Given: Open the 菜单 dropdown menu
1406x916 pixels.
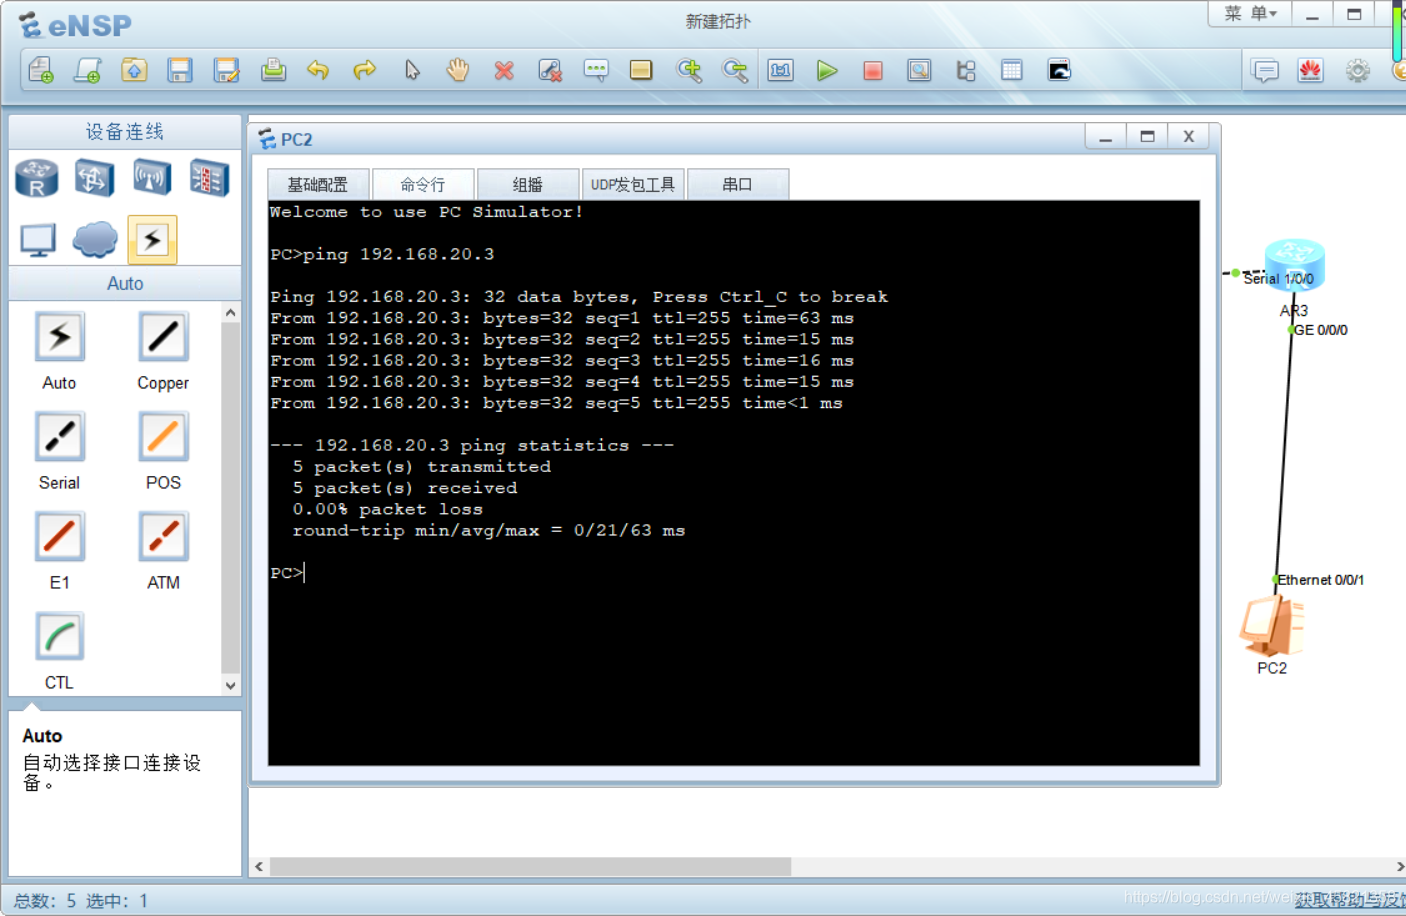Looking at the screenshot, I should [1250, 14].
